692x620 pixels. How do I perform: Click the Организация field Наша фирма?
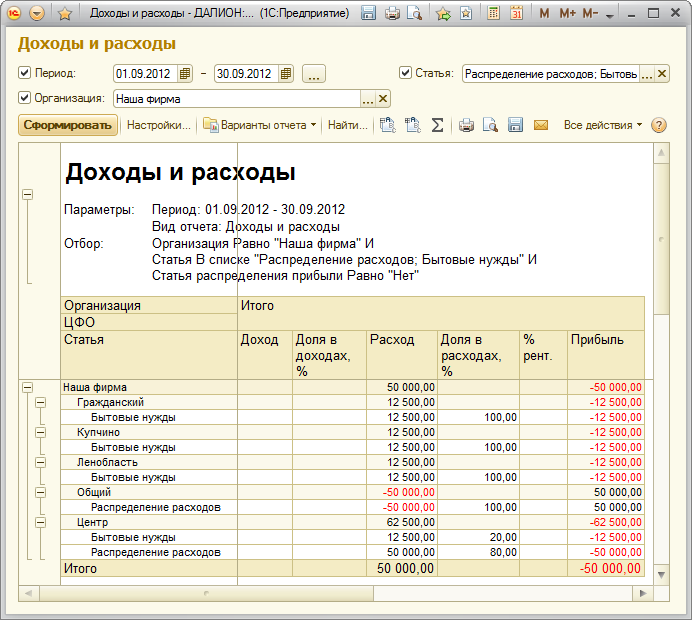point(237,99)
